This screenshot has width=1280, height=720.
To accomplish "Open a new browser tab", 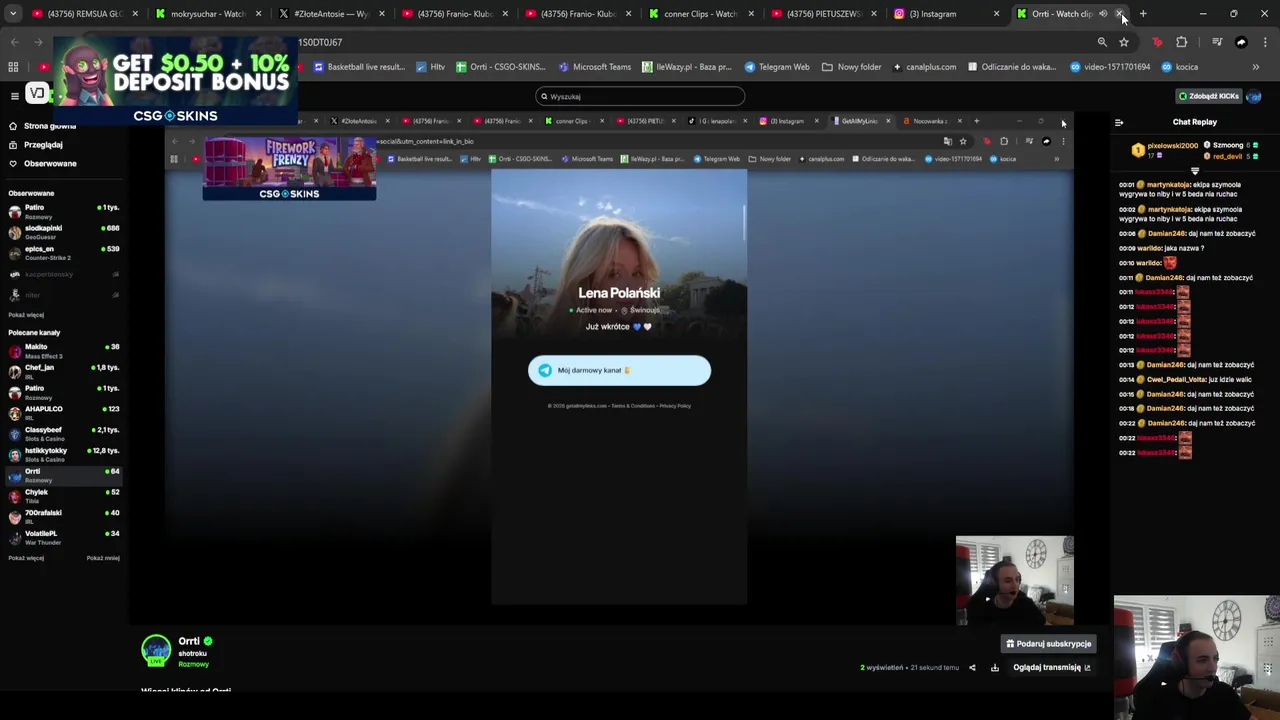I will (1143, 14).
